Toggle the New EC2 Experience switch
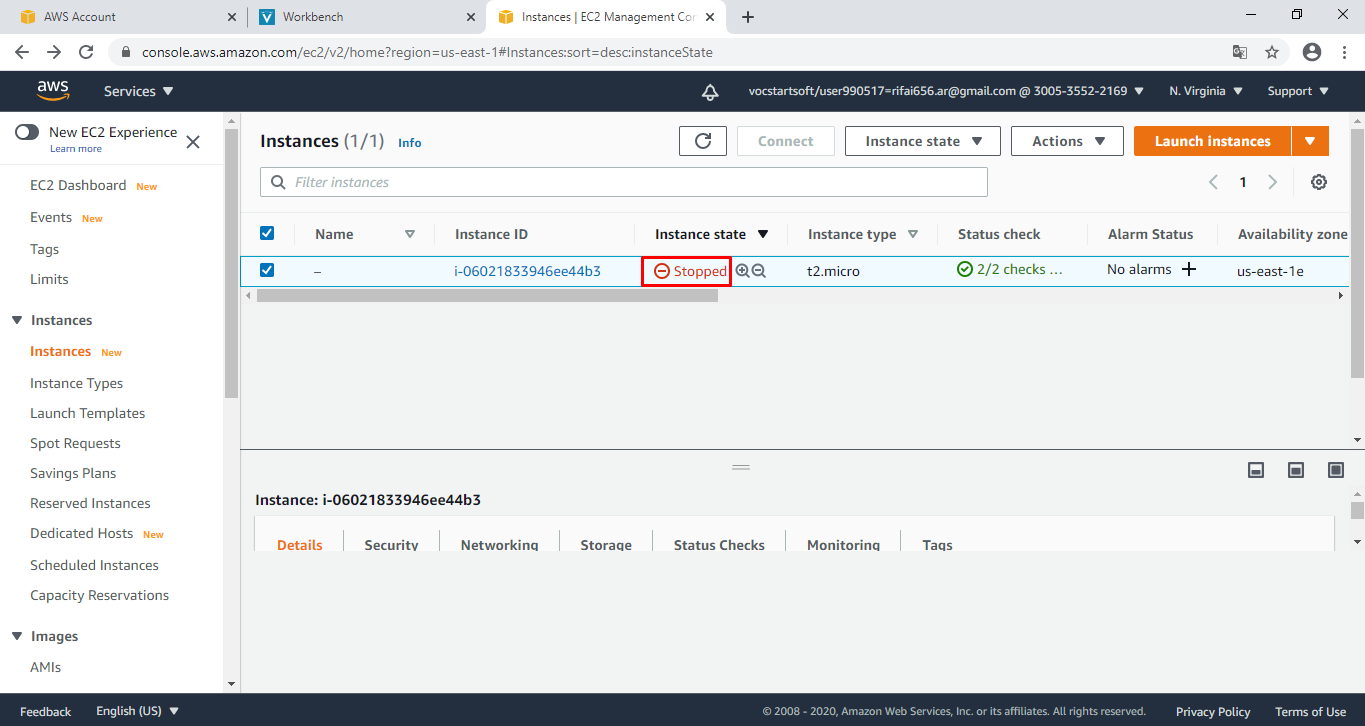The height and width of the screenshot is (726, 1365). [29, 132]
